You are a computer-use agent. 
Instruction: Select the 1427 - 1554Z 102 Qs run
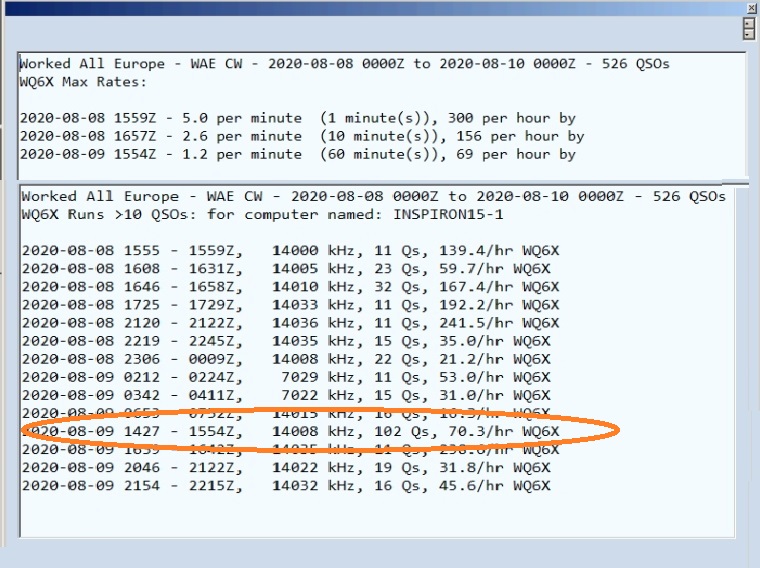point(290,431)
